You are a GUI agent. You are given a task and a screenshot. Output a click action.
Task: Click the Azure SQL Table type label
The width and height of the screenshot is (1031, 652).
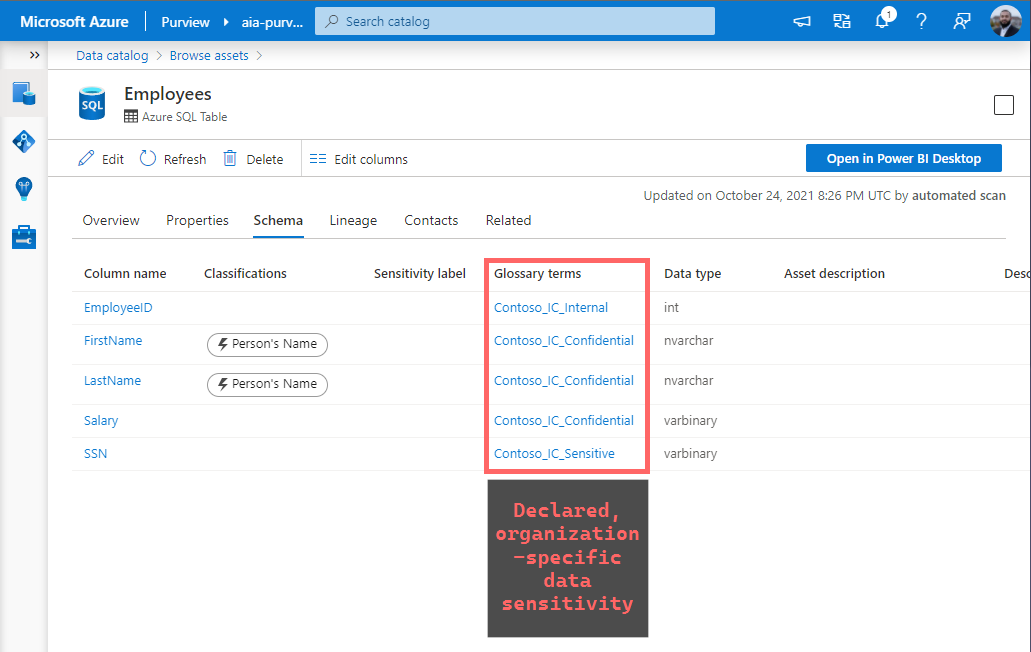pos(185,117)
